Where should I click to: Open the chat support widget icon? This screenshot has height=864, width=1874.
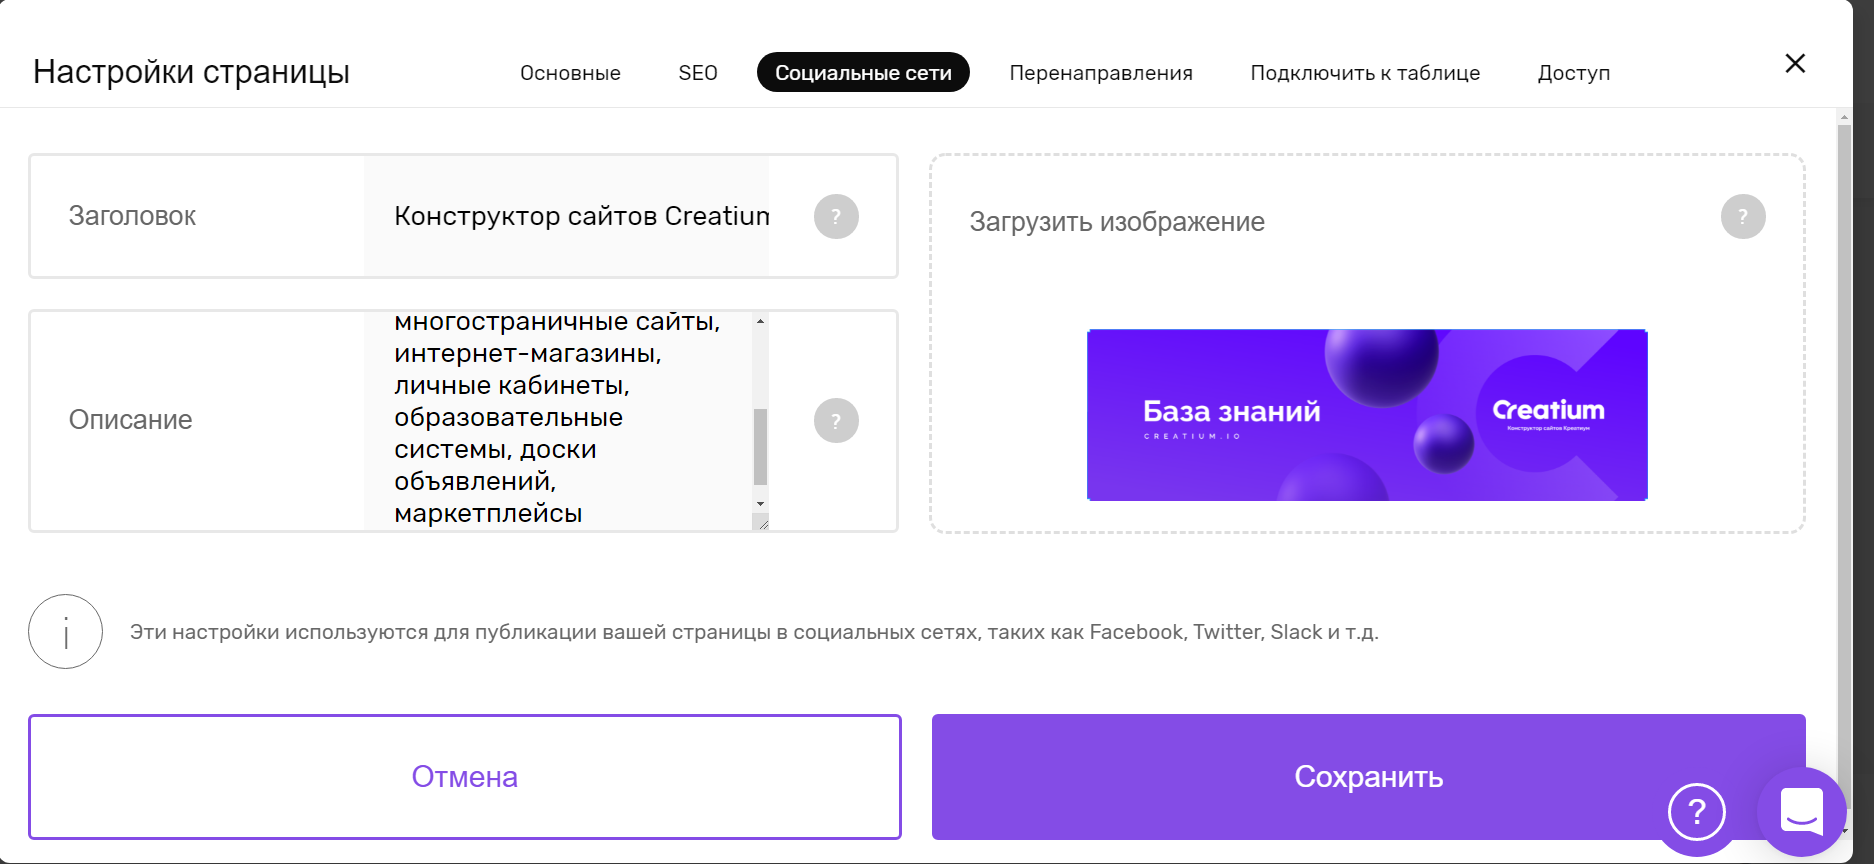(1802, 811)
